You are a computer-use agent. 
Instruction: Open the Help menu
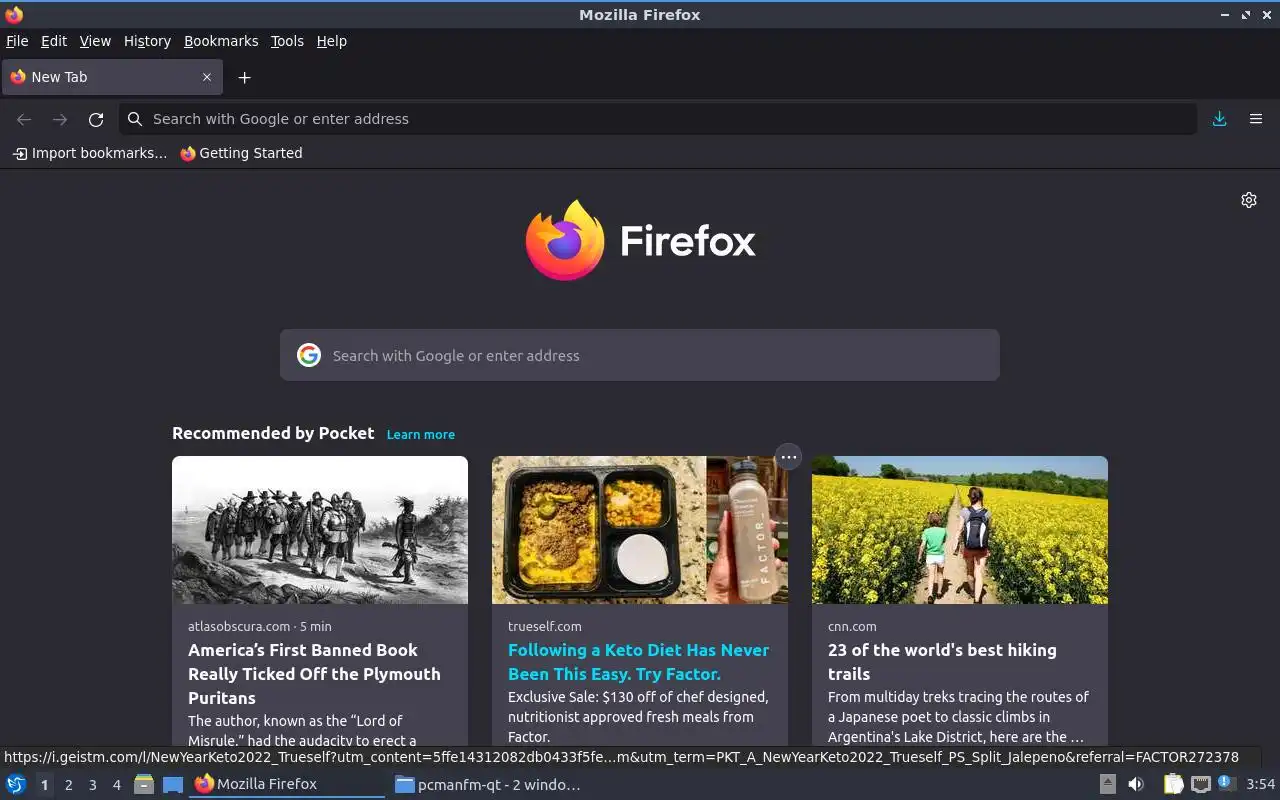pos(332,41)
